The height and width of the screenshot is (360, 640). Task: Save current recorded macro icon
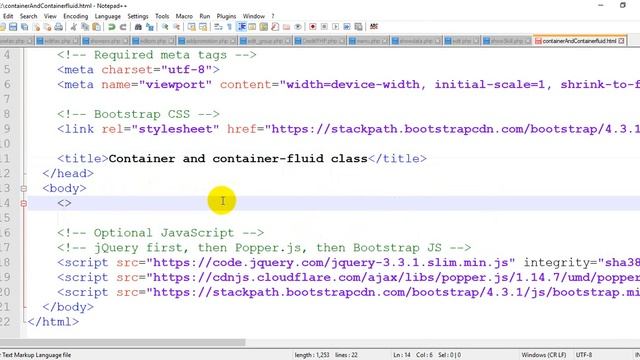click(x=358, y=27)
